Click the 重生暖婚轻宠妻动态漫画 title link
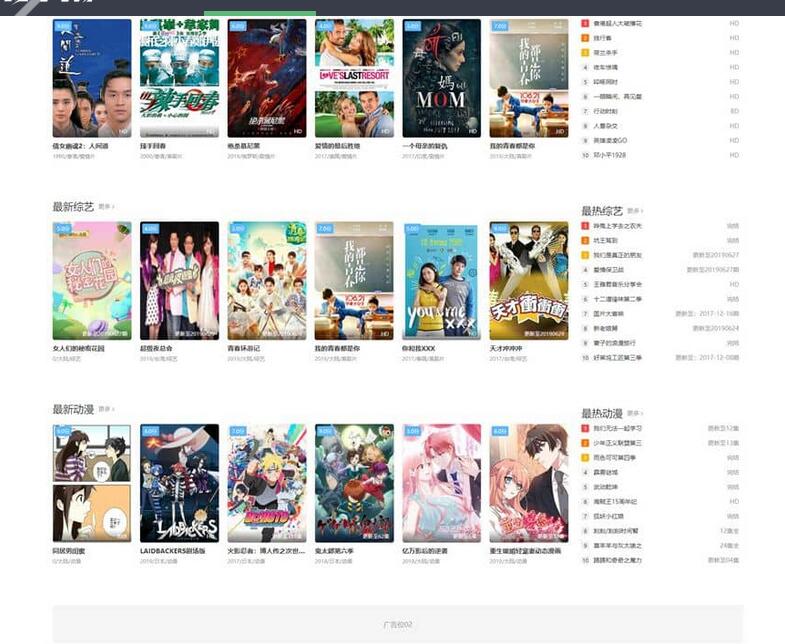 click(526, 551)
